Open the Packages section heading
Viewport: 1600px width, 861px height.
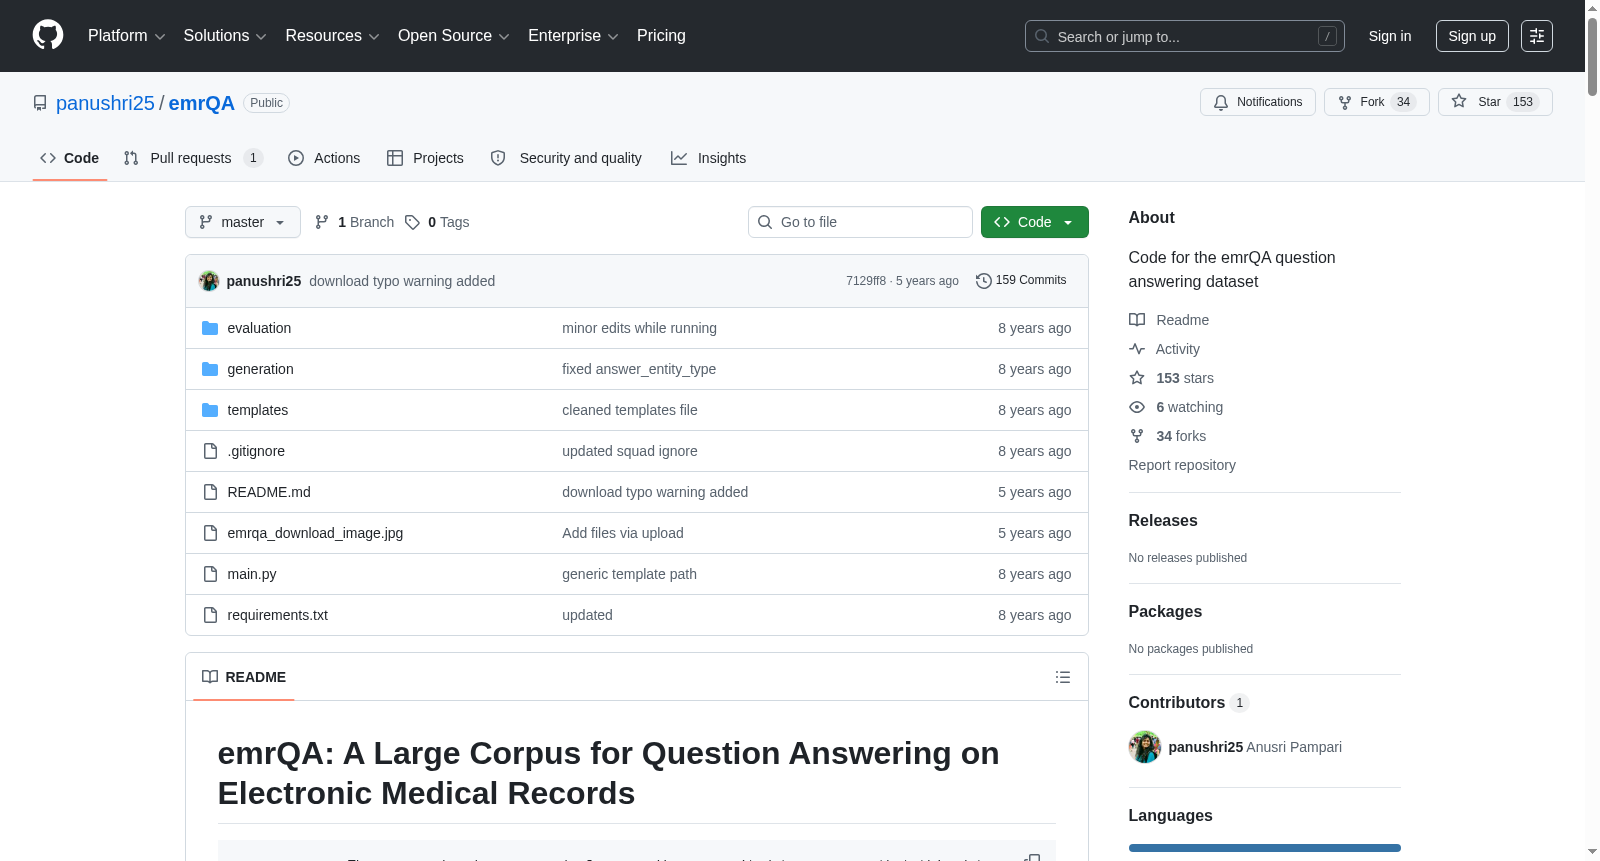(1165, 611)
